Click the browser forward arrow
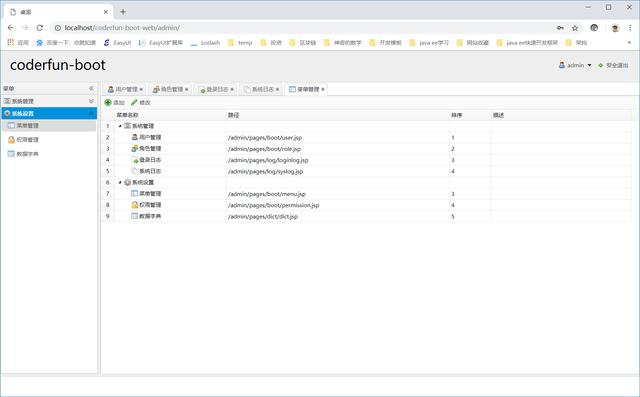This screenshot has width=640, height=397. [25, 28]
